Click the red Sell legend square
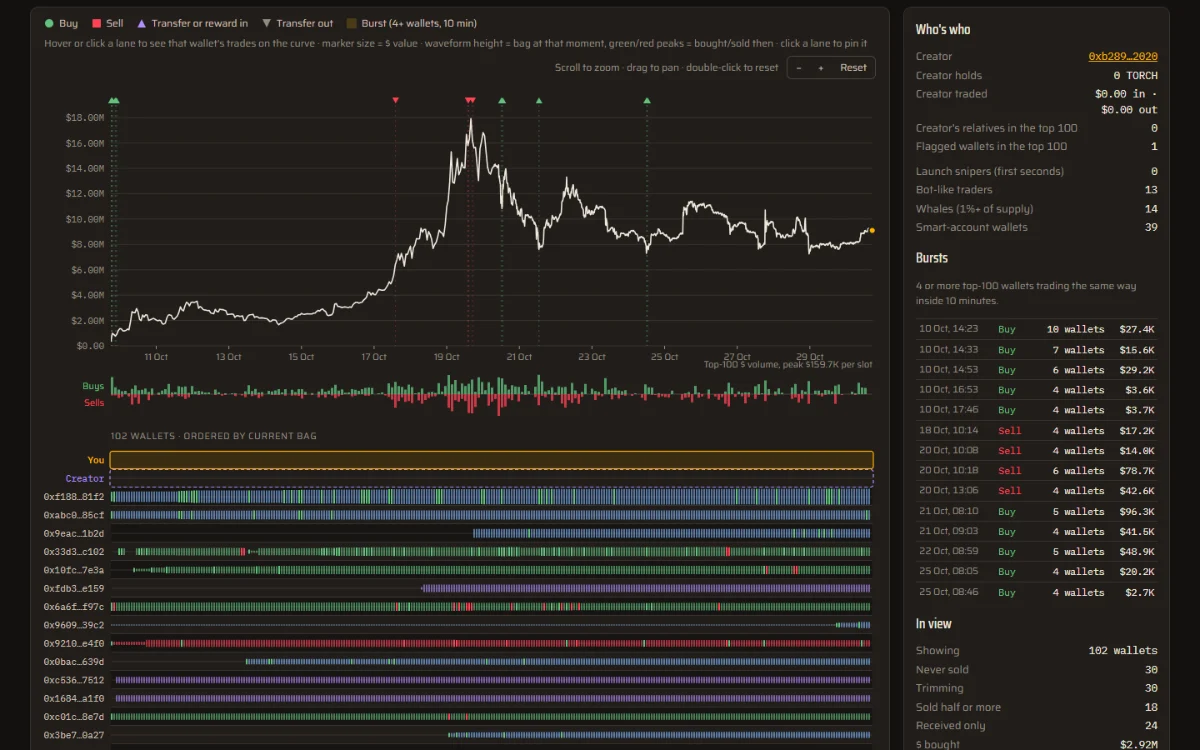The width and height of the screenshot is (1200, 750). [x=96, y=23]
